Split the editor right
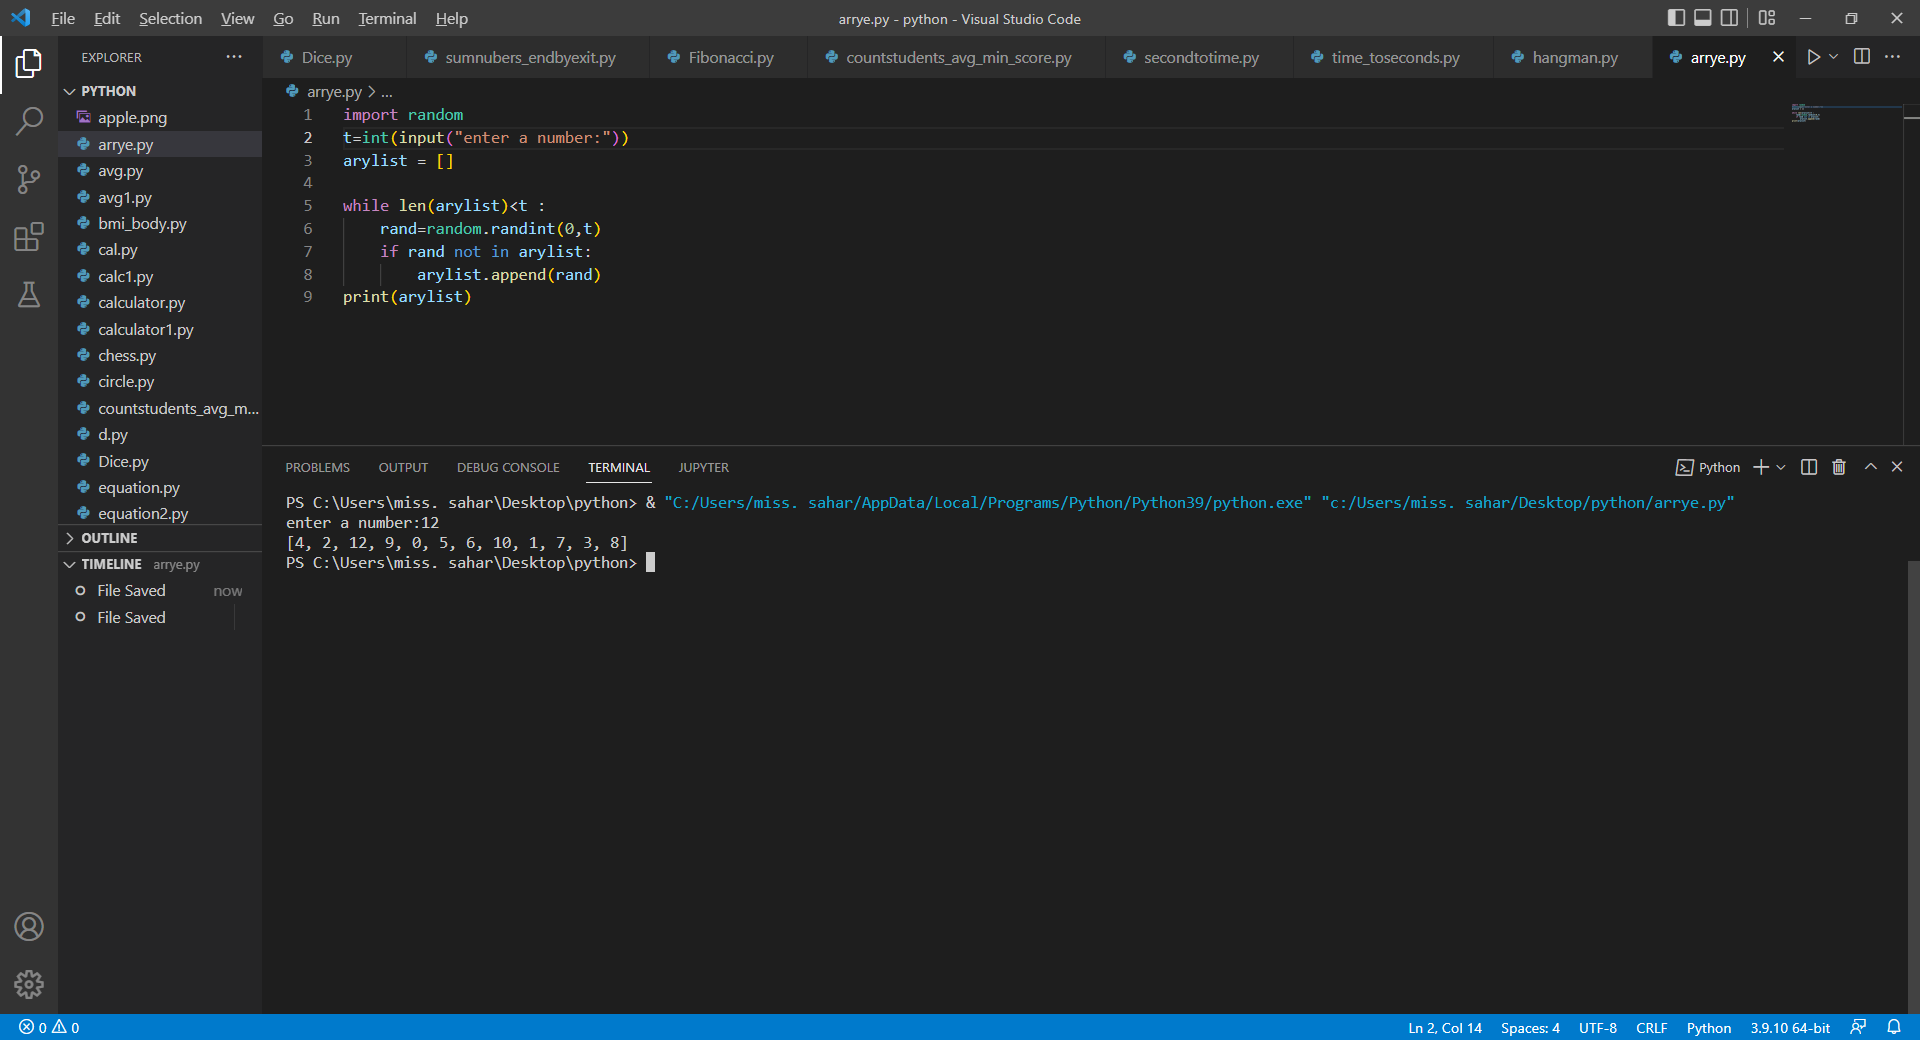The image size is (1920, 1040). click(x=1862, y=57)
